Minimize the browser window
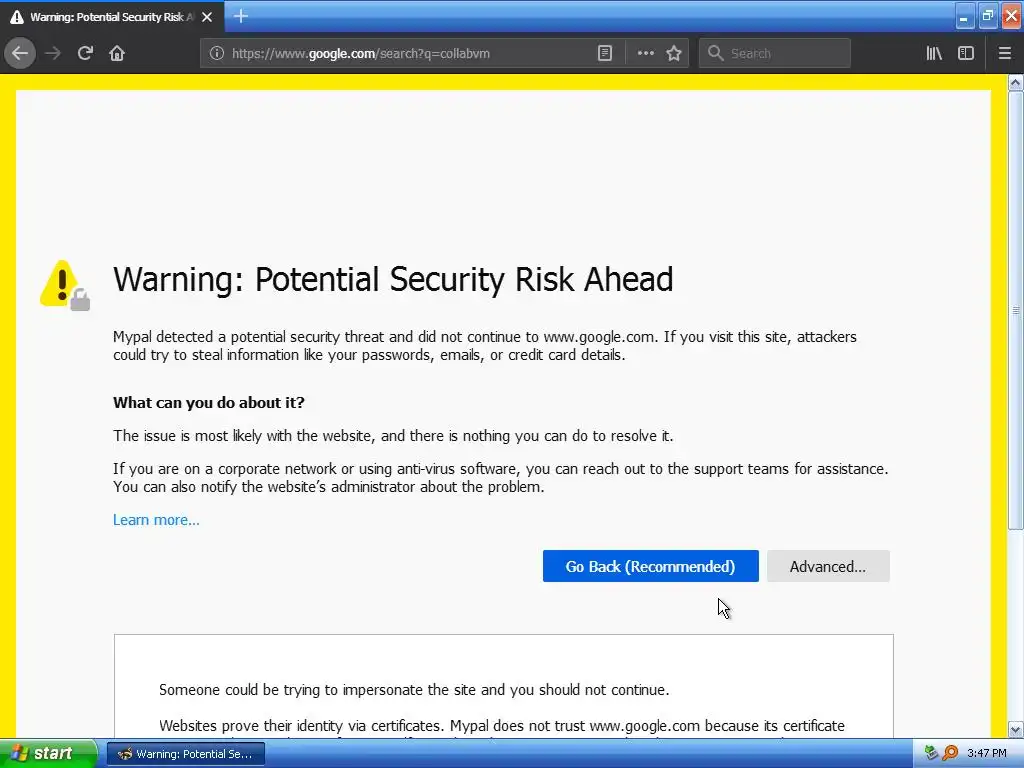The height and width of the screenshot is (768, 1024). [964, 17]
